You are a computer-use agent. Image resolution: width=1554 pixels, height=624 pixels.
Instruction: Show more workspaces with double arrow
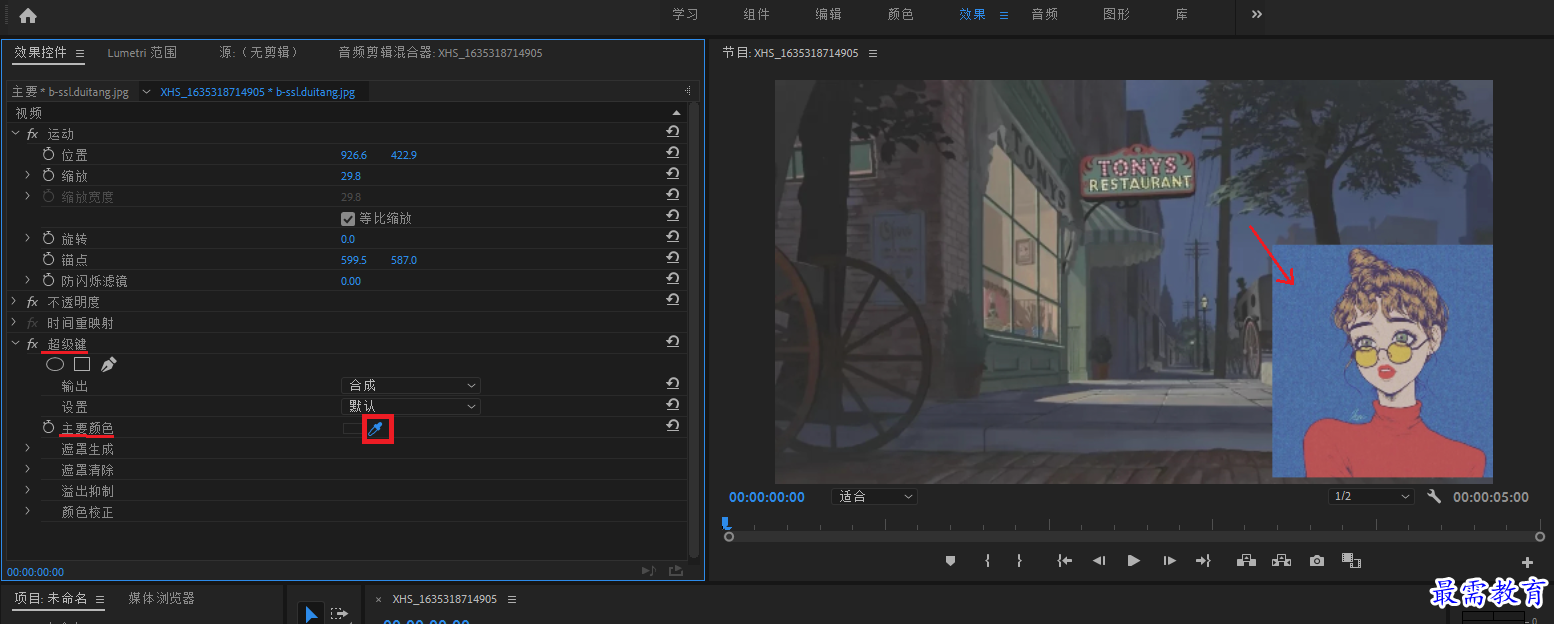pos(1257,14)
